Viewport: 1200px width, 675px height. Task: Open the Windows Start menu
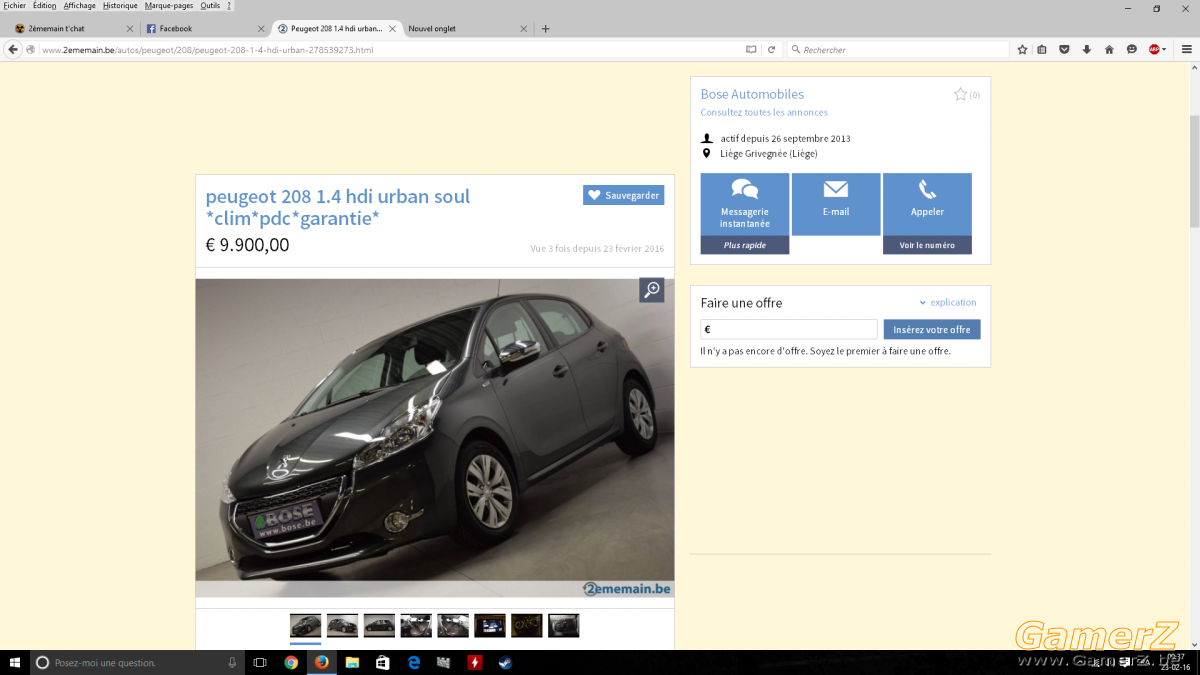(x=15, y=662)
